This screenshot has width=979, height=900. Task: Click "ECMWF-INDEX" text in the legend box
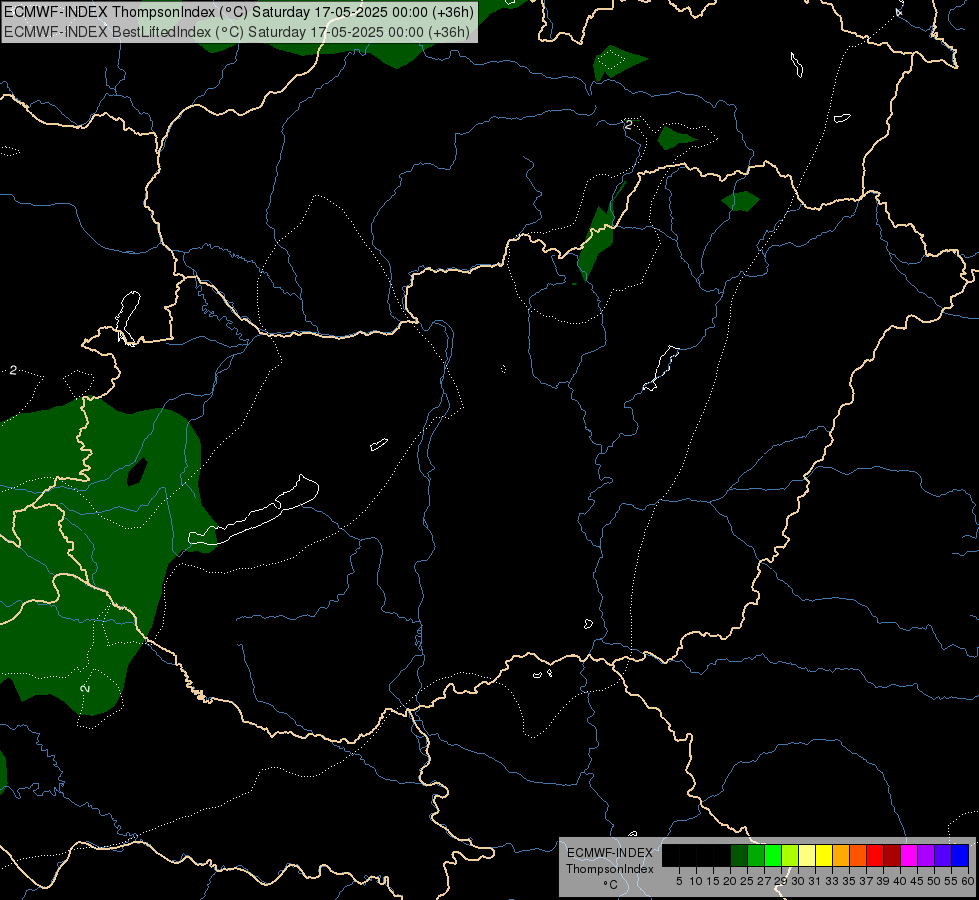(x=610, y=853)
